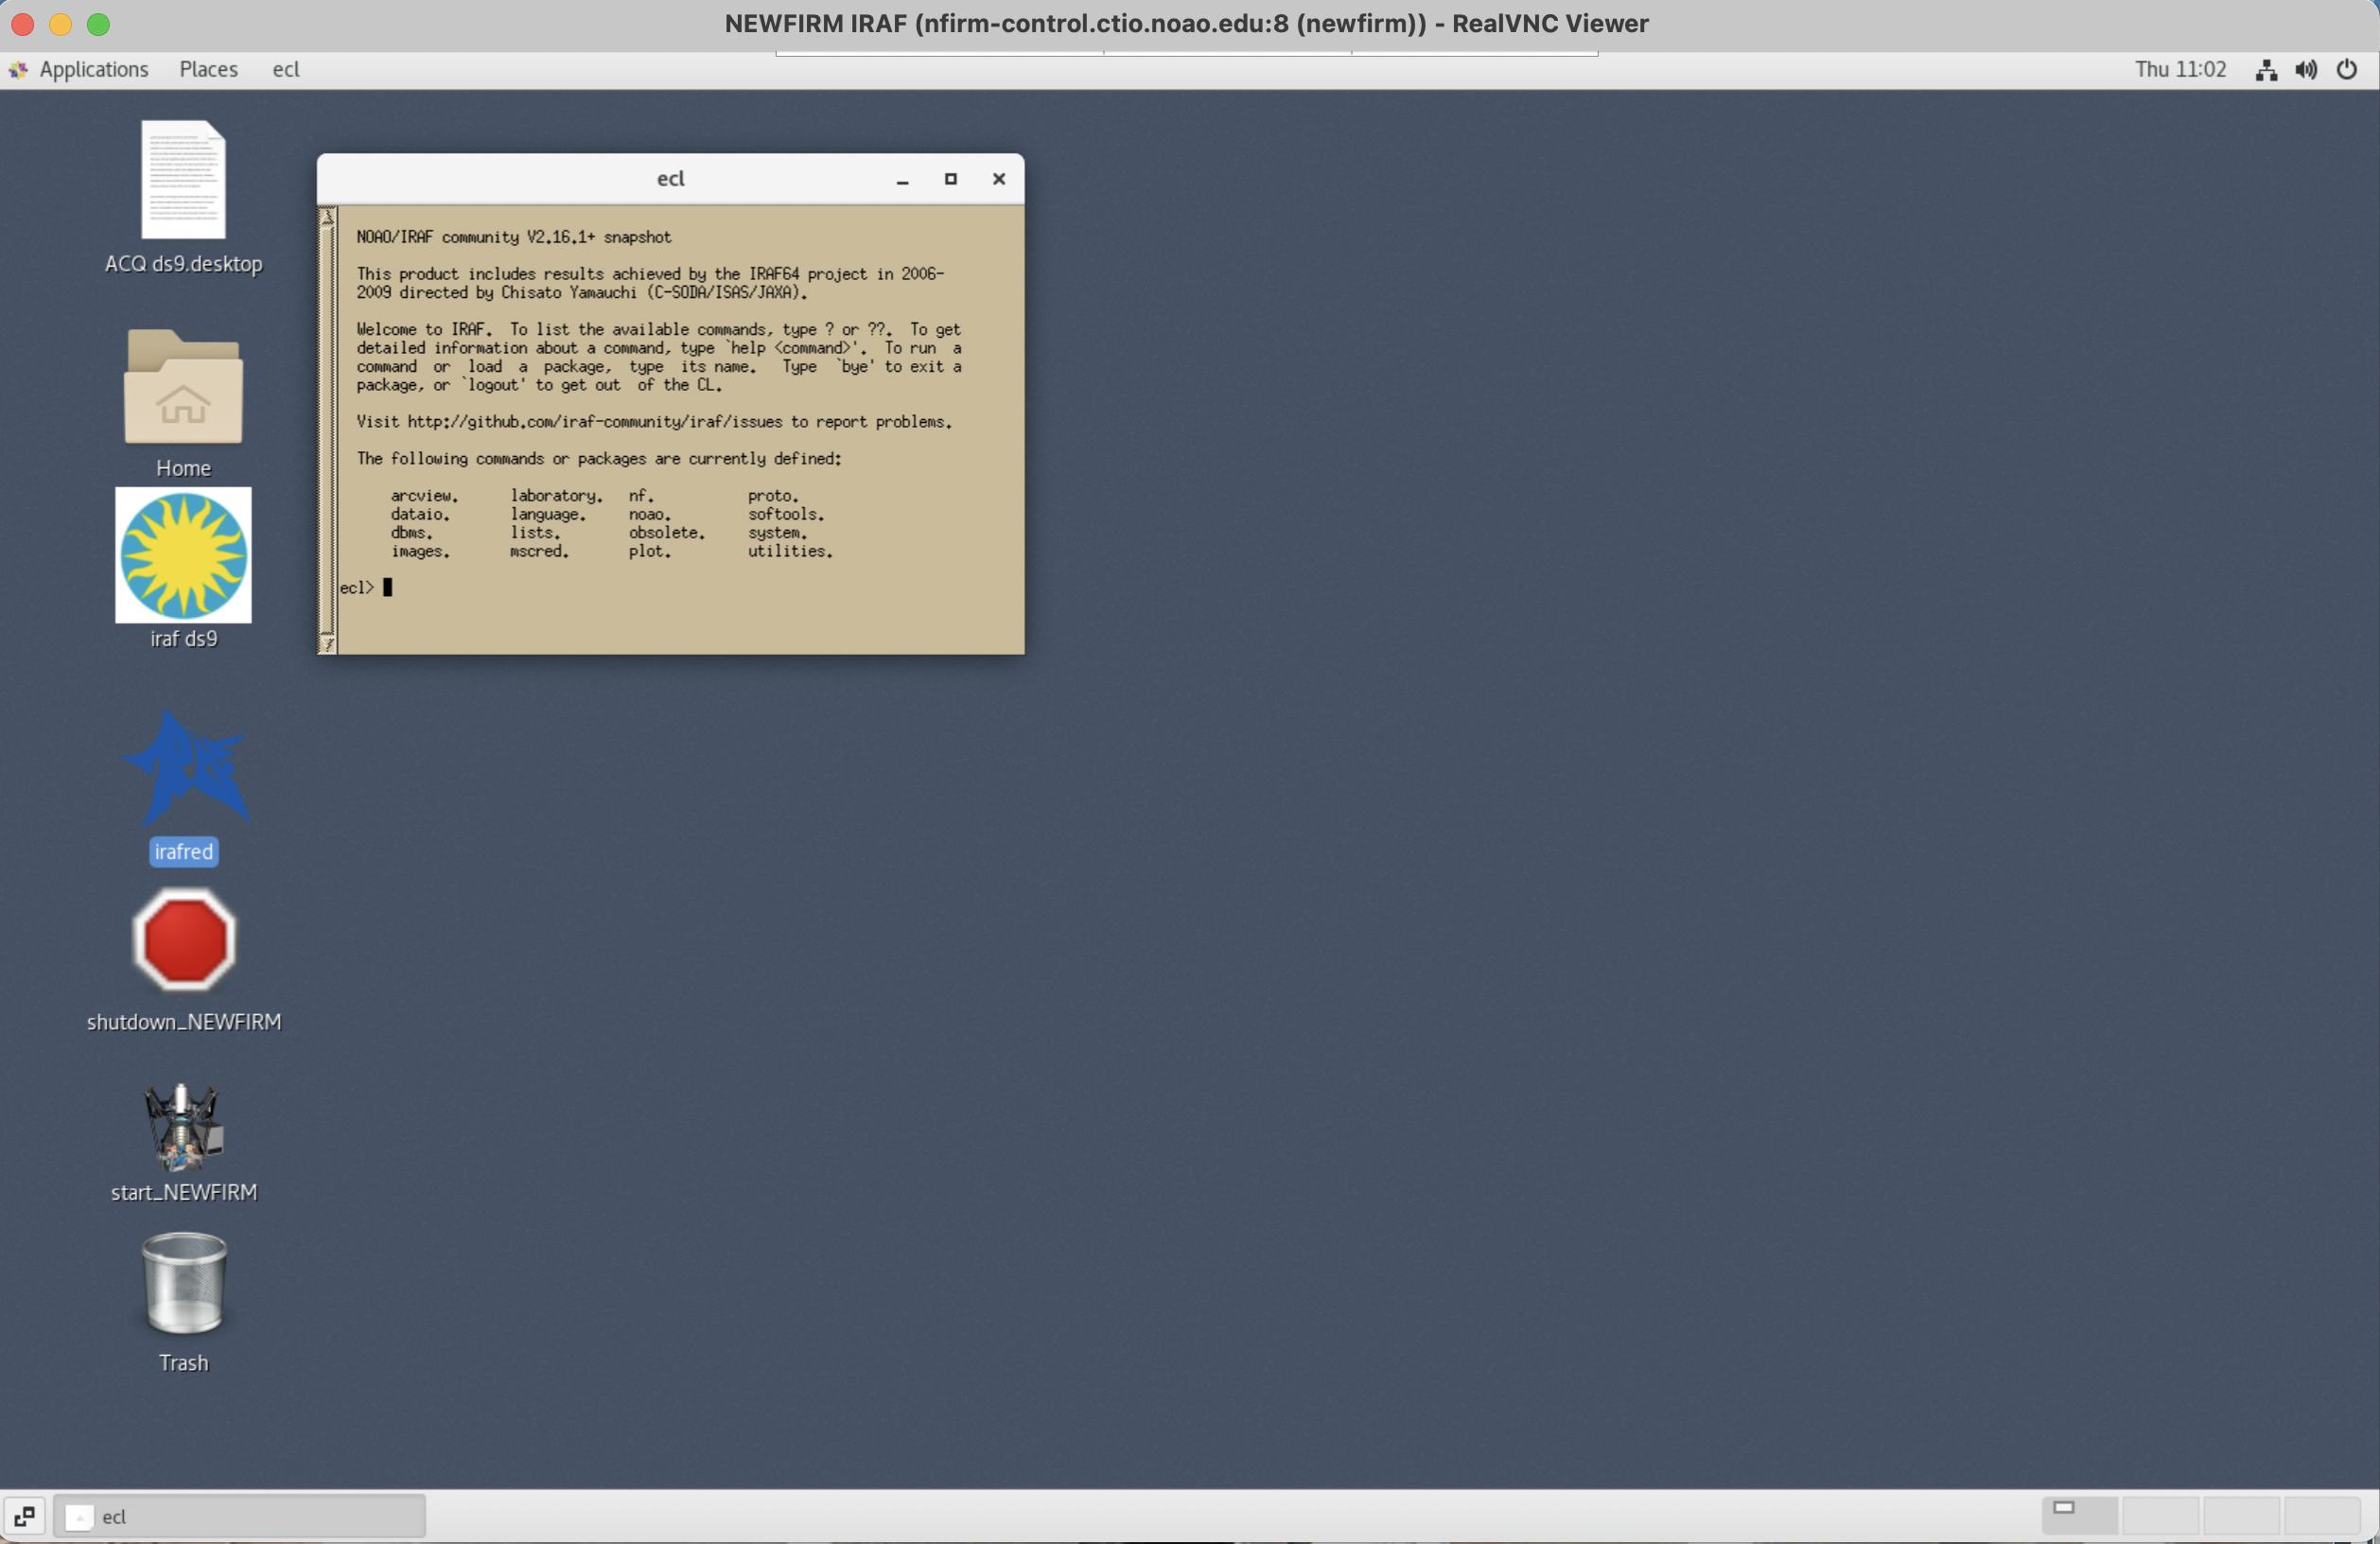Click the 'laboratory.' package name
2380x1544 pixels.
[x=556, y=496]
